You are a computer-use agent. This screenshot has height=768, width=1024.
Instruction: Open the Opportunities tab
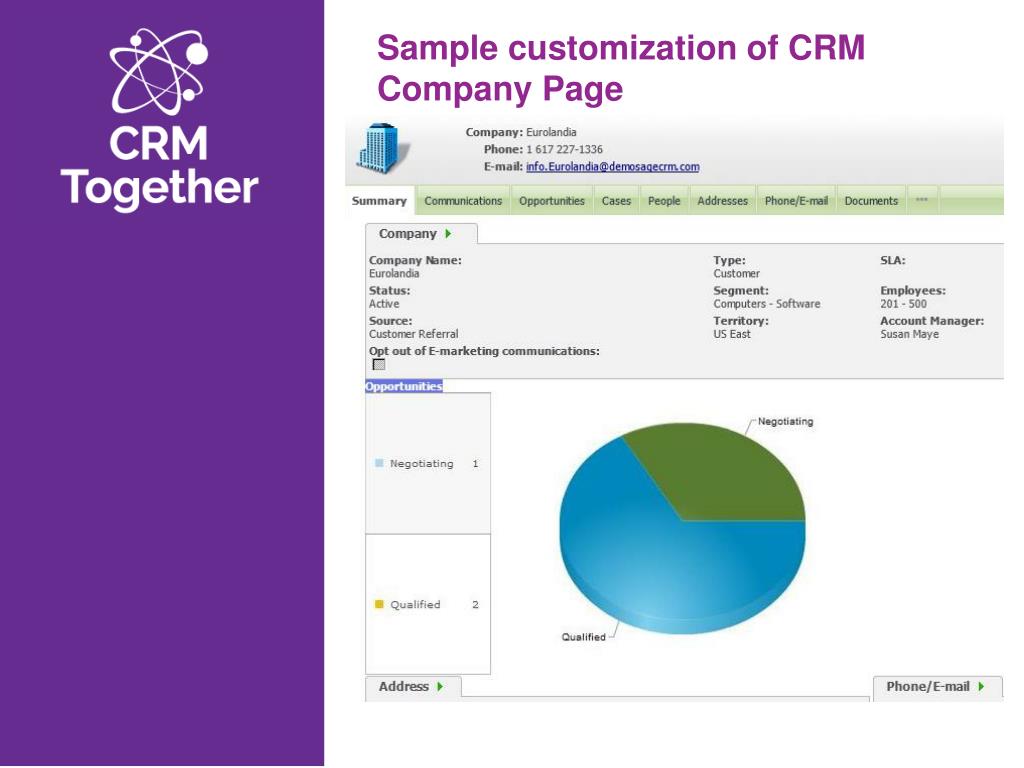(x=552, y=200)
